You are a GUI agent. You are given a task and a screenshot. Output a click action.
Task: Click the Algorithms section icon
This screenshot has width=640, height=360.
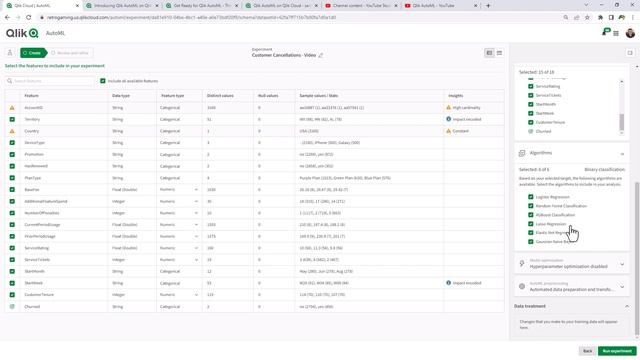click(522, 153)
